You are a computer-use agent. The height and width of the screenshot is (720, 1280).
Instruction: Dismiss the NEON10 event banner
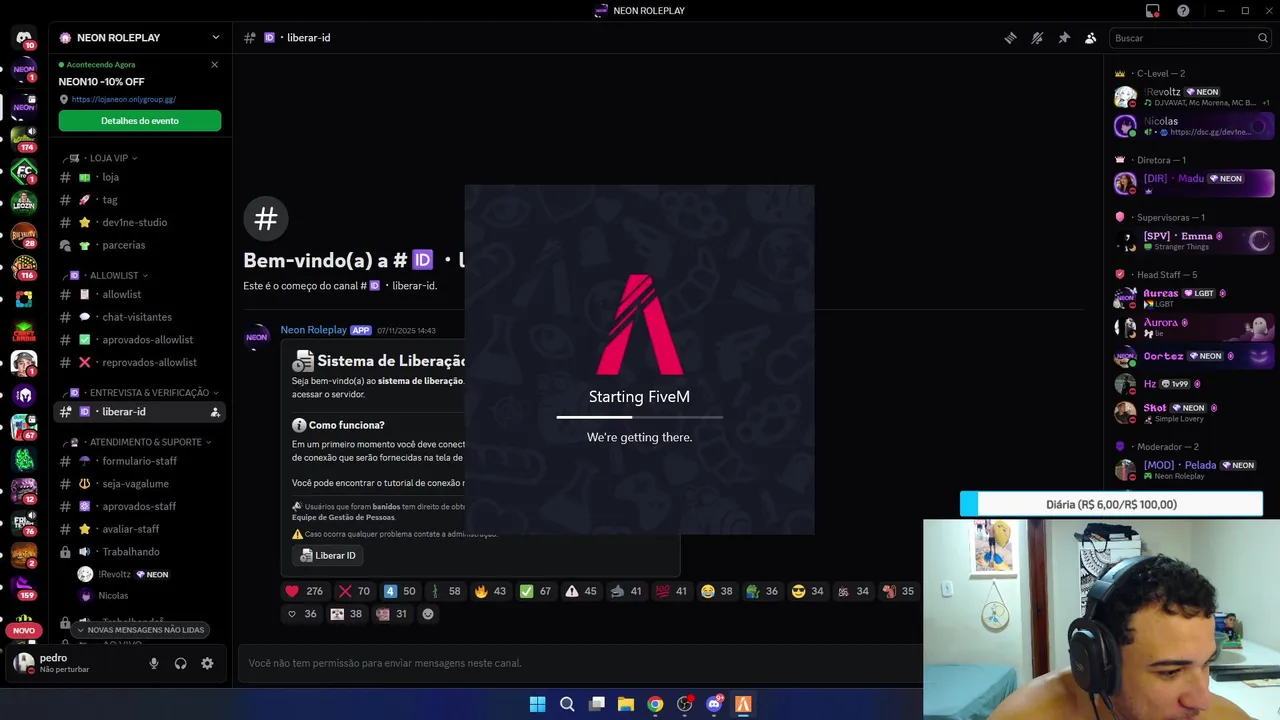[214, 65]
